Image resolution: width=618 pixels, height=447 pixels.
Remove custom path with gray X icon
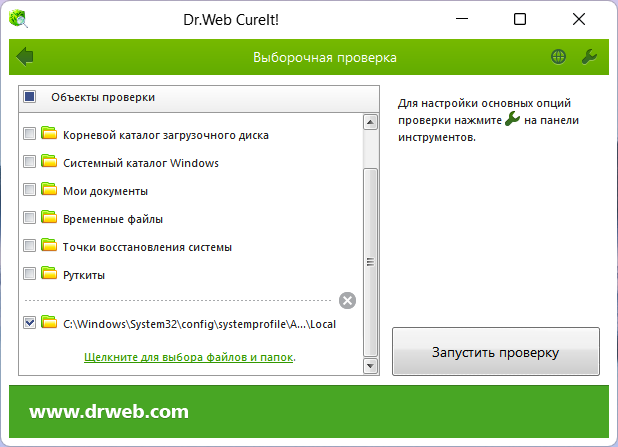347,300
